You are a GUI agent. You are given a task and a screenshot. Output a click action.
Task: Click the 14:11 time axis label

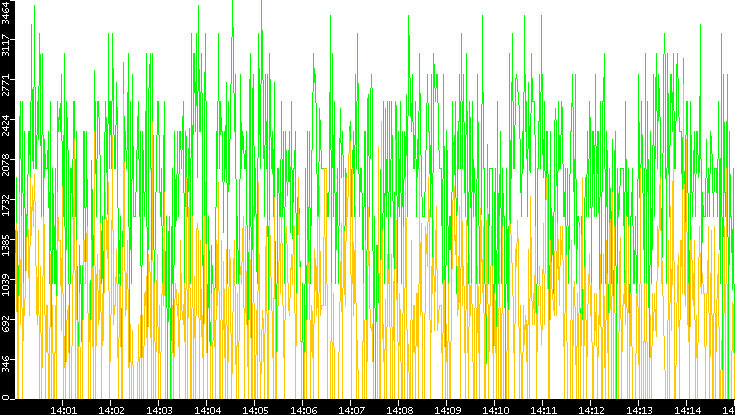pos(543,409)
